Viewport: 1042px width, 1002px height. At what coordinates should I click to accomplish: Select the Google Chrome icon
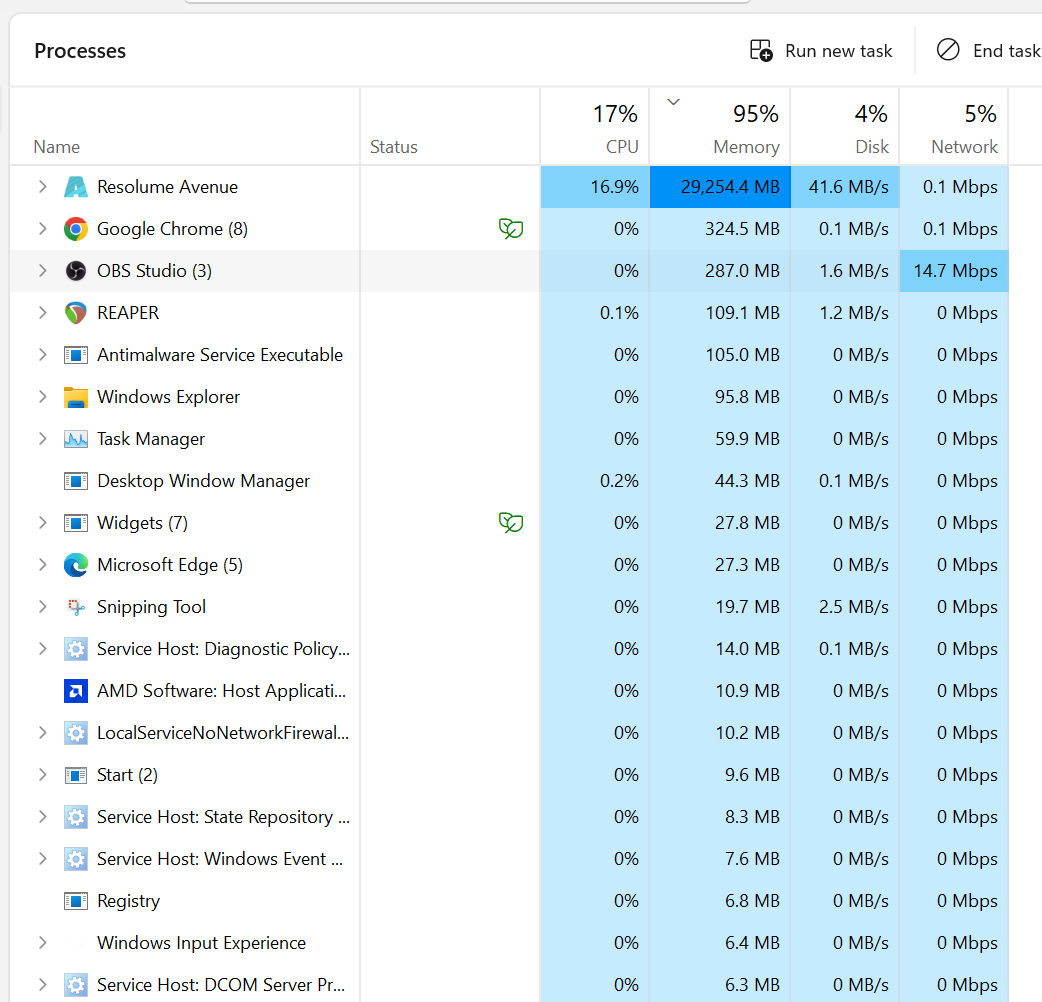pos(76,229)
